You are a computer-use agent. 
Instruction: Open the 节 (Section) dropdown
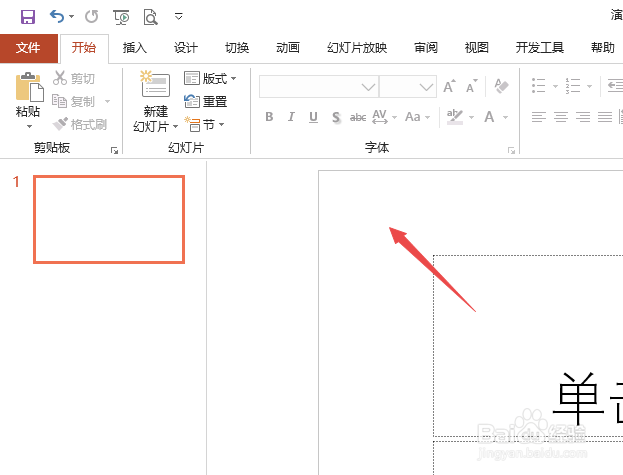coord(205,125)
